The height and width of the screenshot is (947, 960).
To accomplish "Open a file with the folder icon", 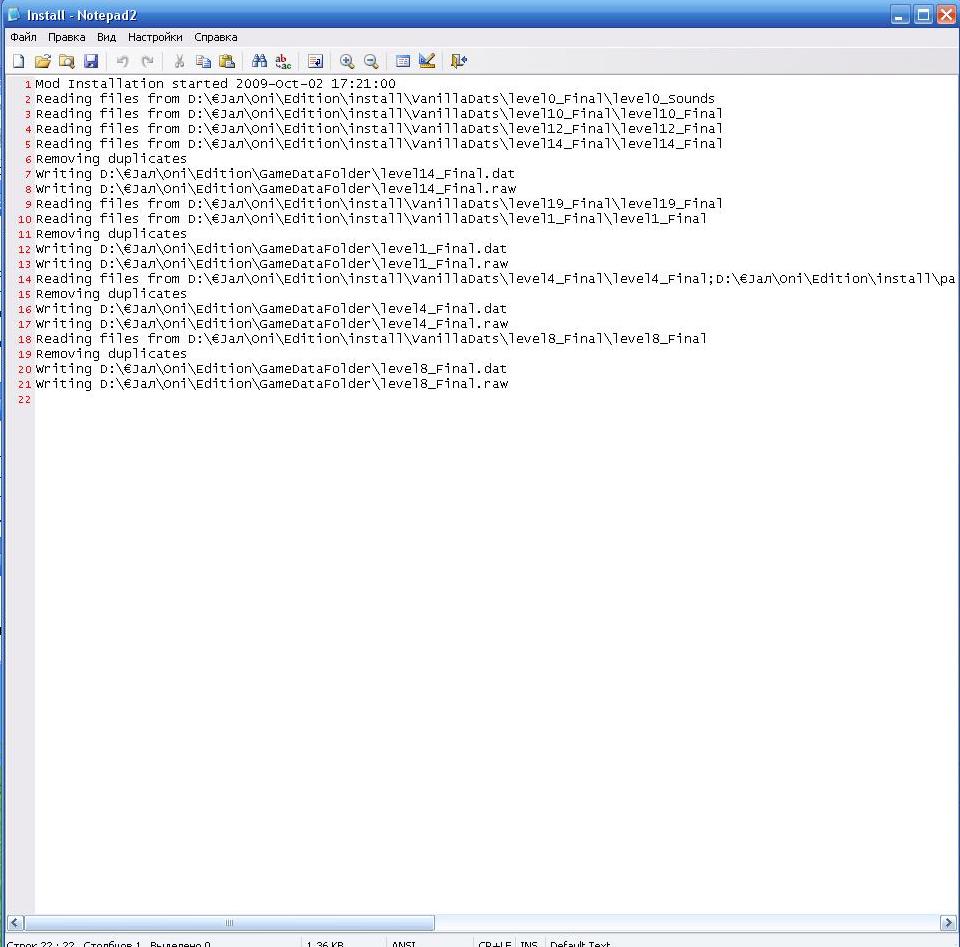I will point(42,61).
